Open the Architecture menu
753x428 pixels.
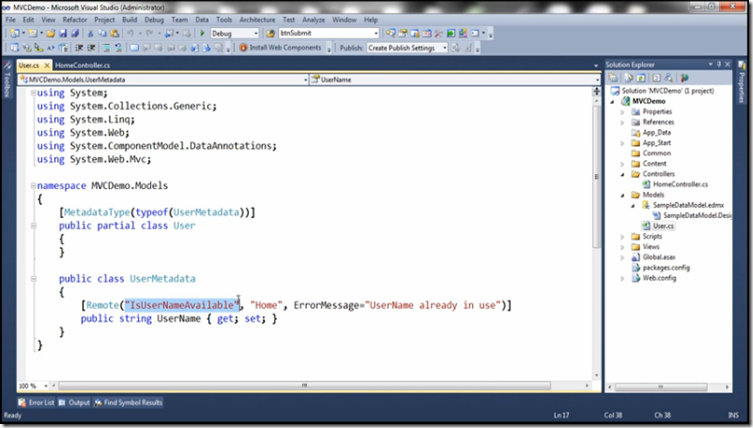257,20
